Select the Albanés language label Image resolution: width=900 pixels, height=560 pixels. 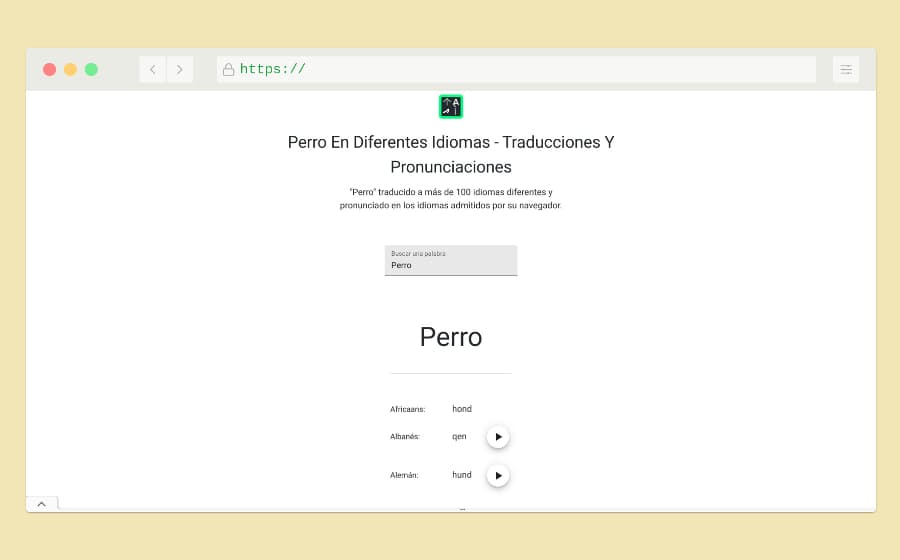coord(405,437)
